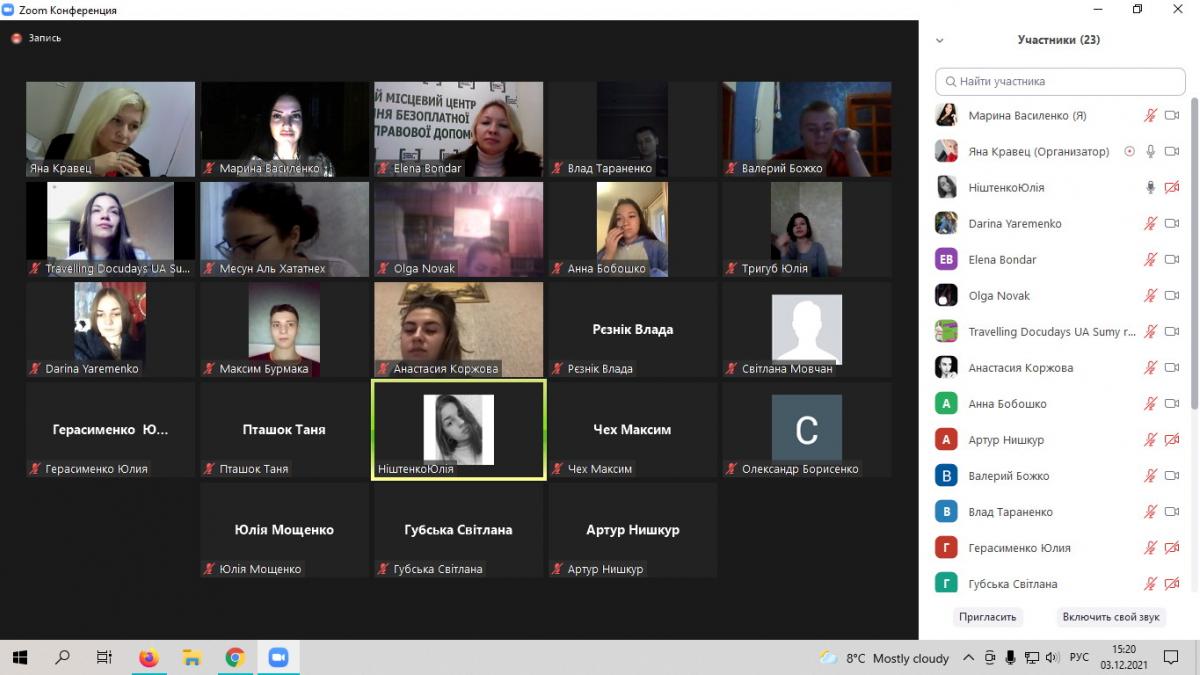Search in the Найти участника field

pyautogui.click(x=1060, y=81)
